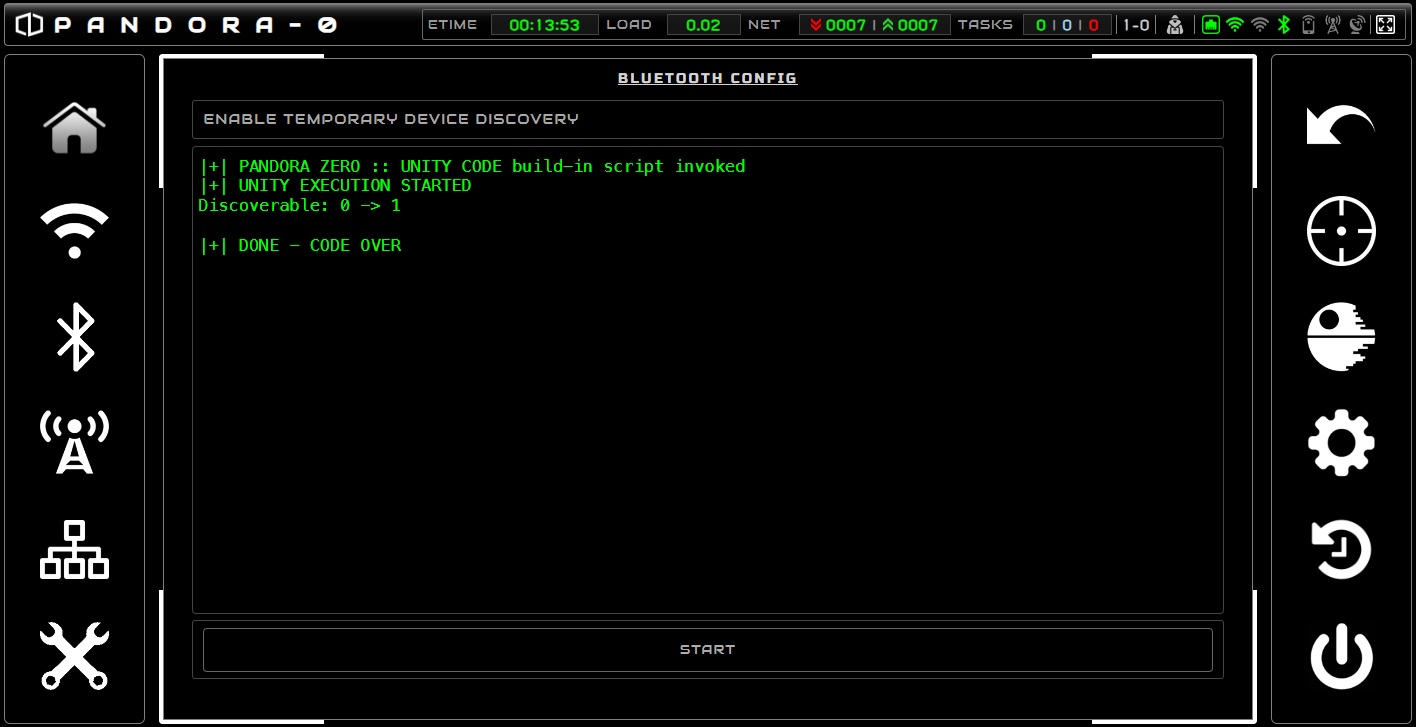Open settings with the gear icon
This screenshot has width=1416, height=727.
[x=1341, y=442]
